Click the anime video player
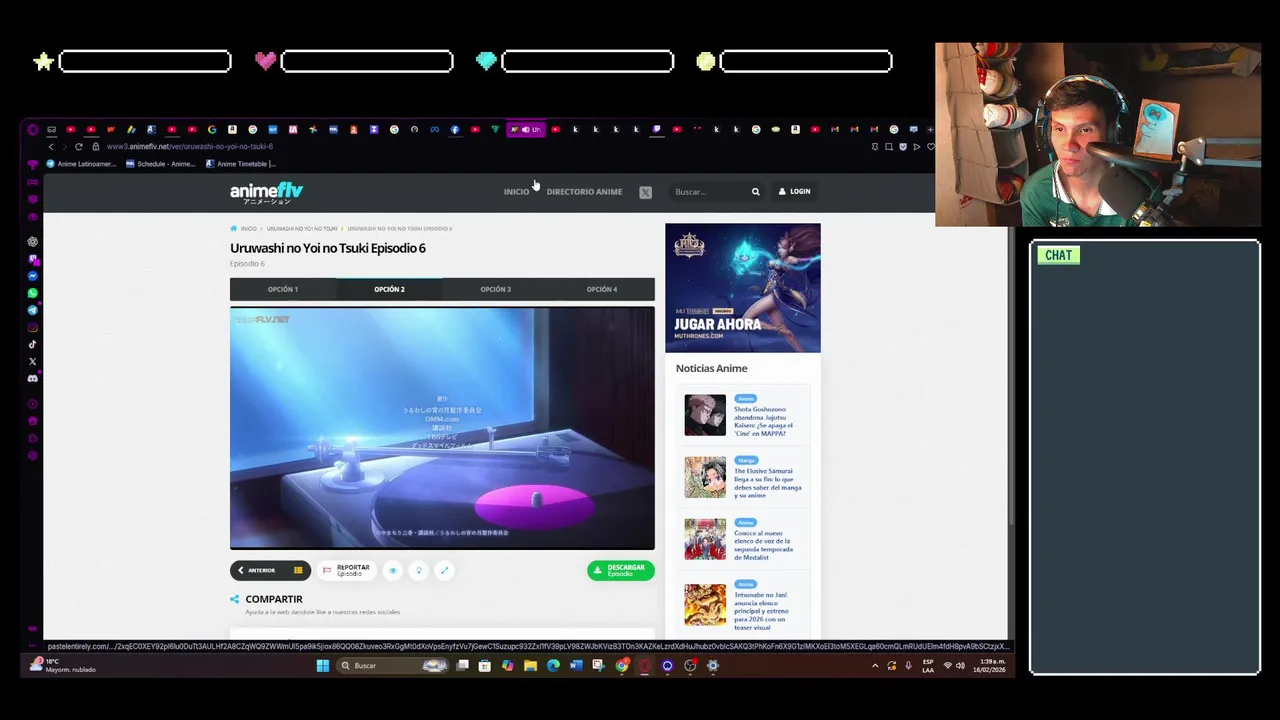The image size is (1280, 720). (442, 428)
